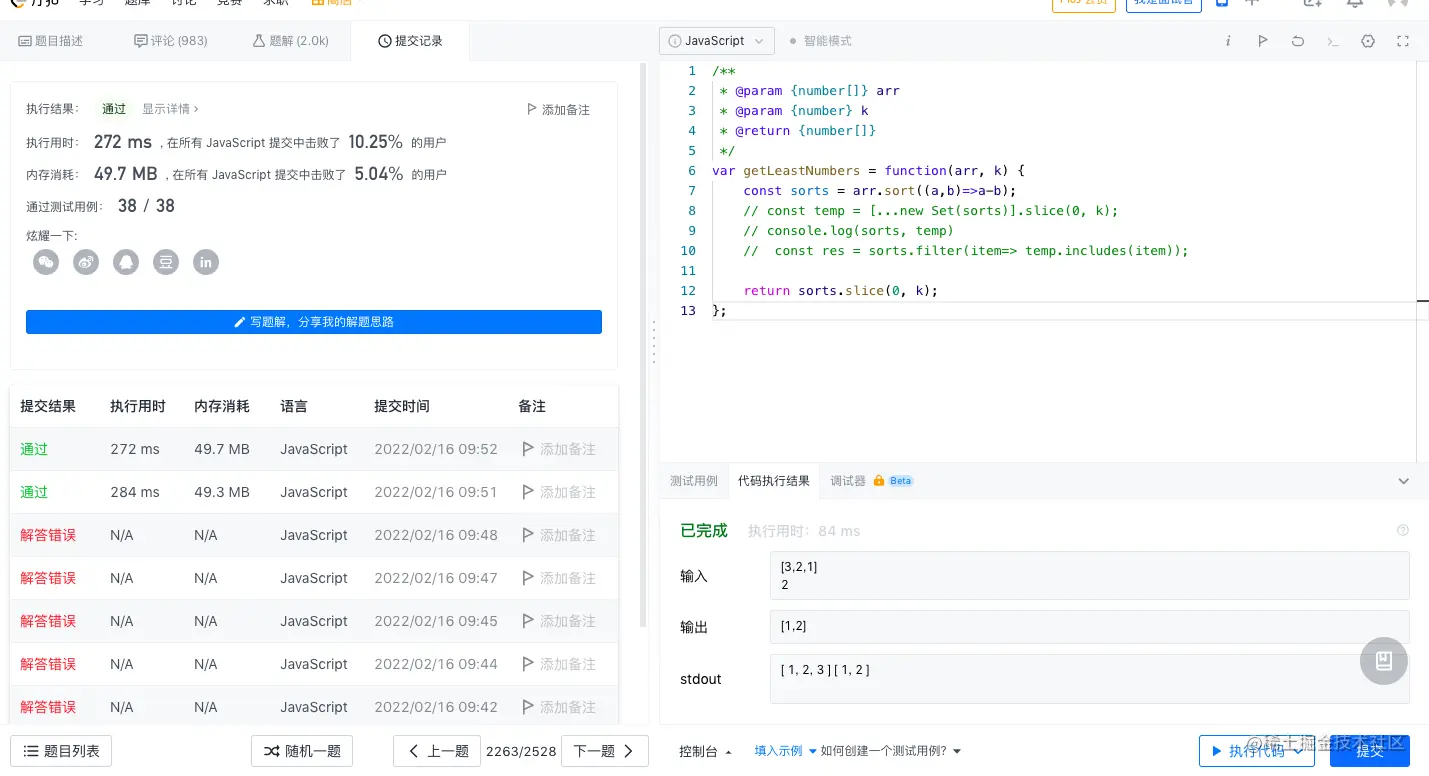1429x776 pixels.
Task: Open the 填入示例 dropdown
Action: point(785,751)
